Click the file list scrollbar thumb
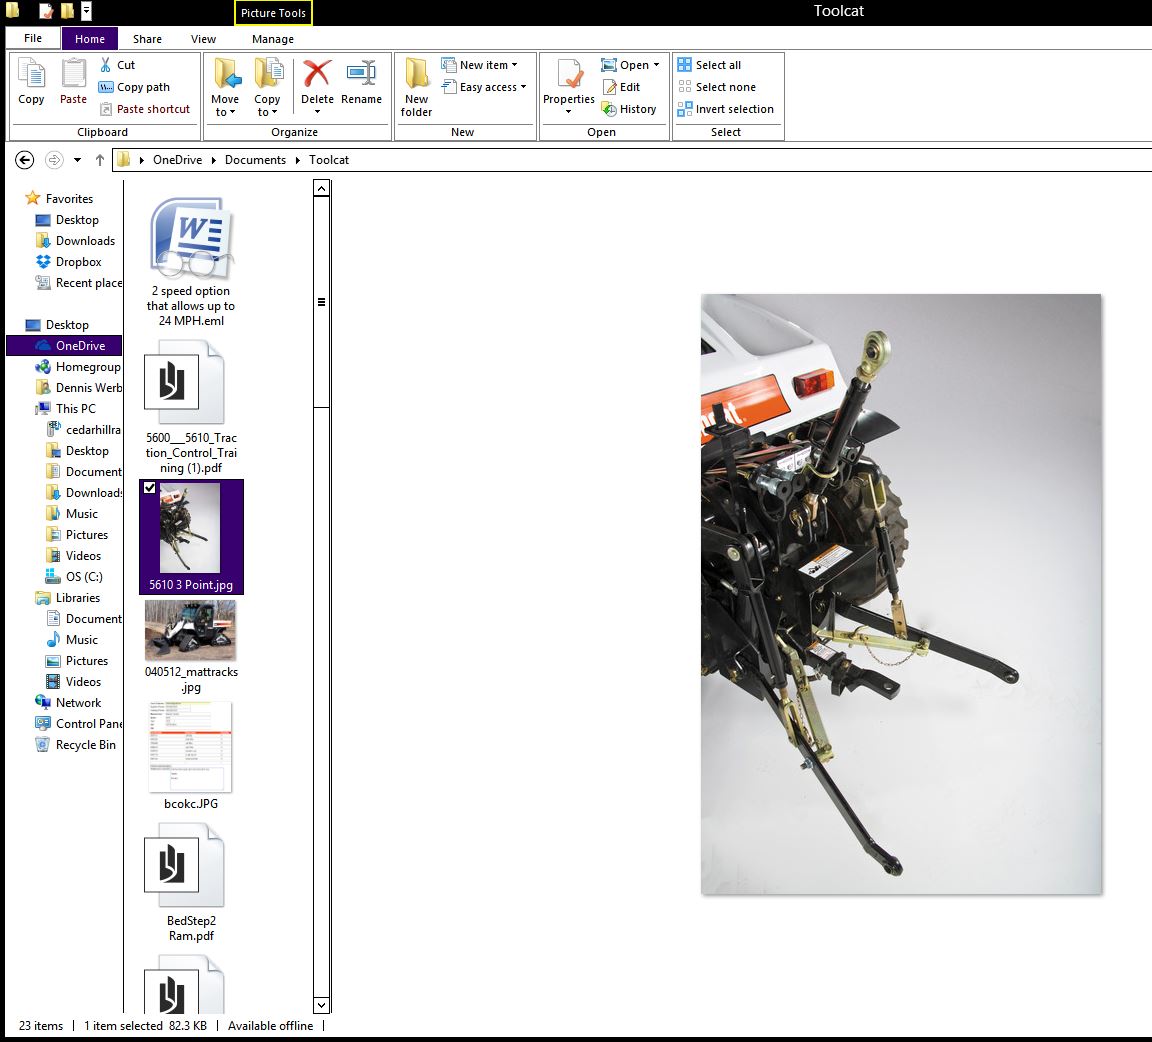The height and width of the screenshot is (1042, 1152). (321, 302)
